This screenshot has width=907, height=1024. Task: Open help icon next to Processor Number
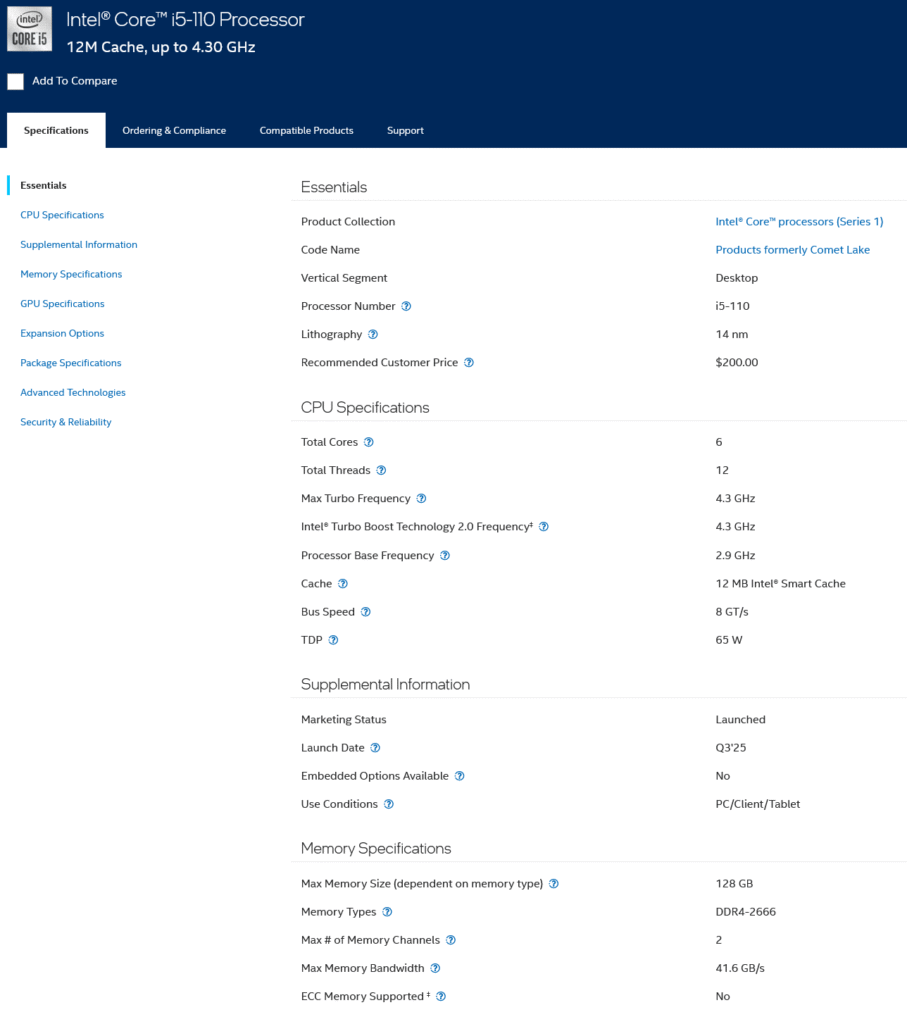tap(406, 306)
